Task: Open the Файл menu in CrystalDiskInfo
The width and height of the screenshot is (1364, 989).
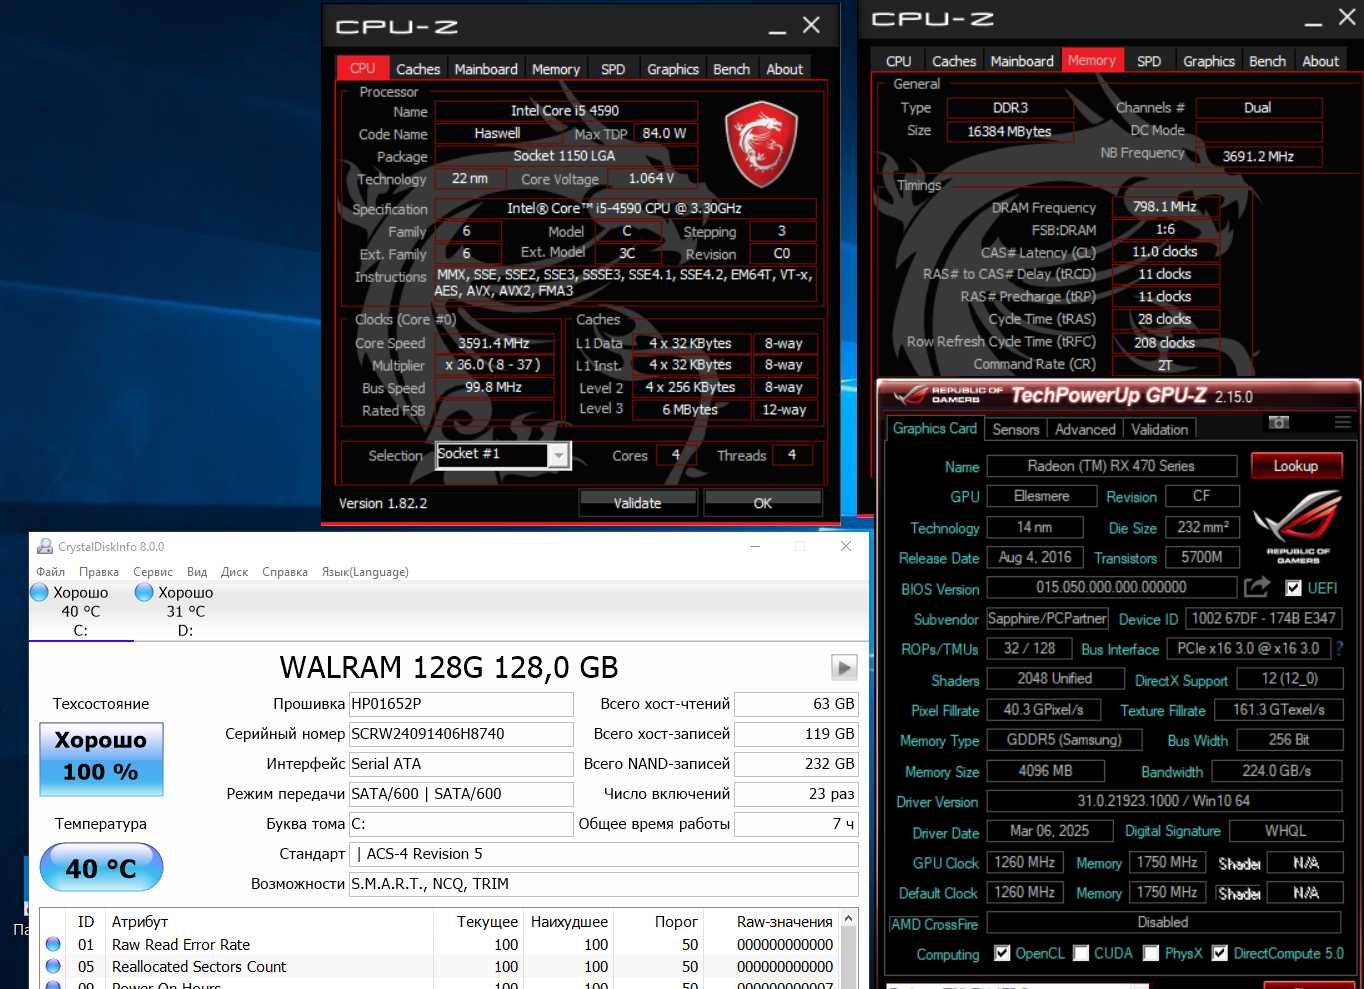Action: pos(50,572)
